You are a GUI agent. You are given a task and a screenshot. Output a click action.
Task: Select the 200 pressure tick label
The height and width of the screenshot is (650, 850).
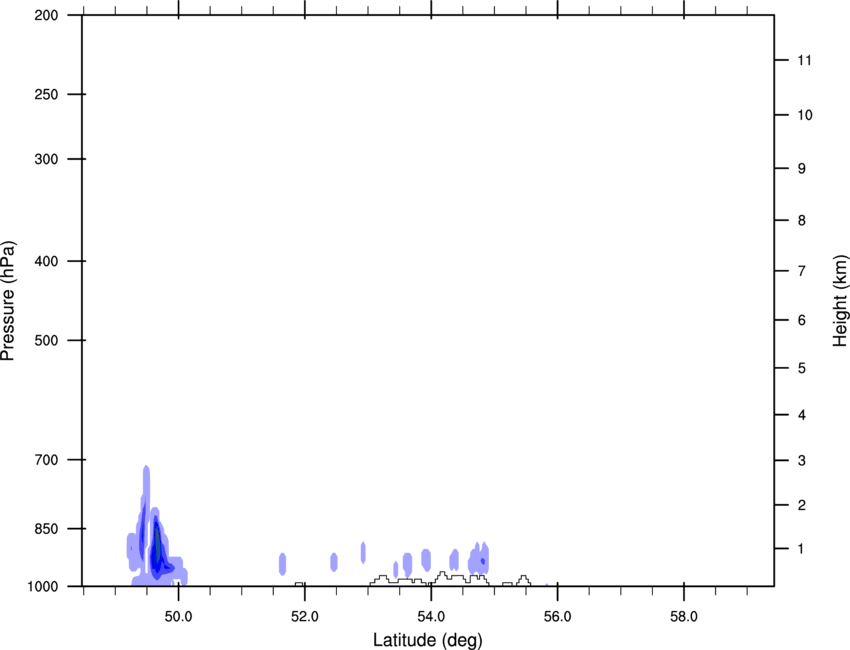(46, 15)
